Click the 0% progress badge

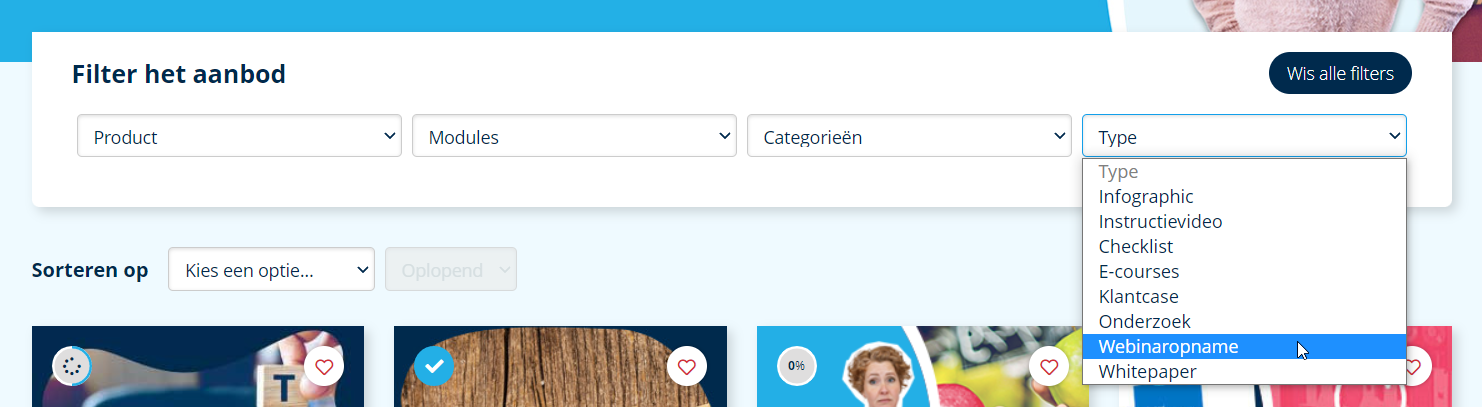coord(796,366)
